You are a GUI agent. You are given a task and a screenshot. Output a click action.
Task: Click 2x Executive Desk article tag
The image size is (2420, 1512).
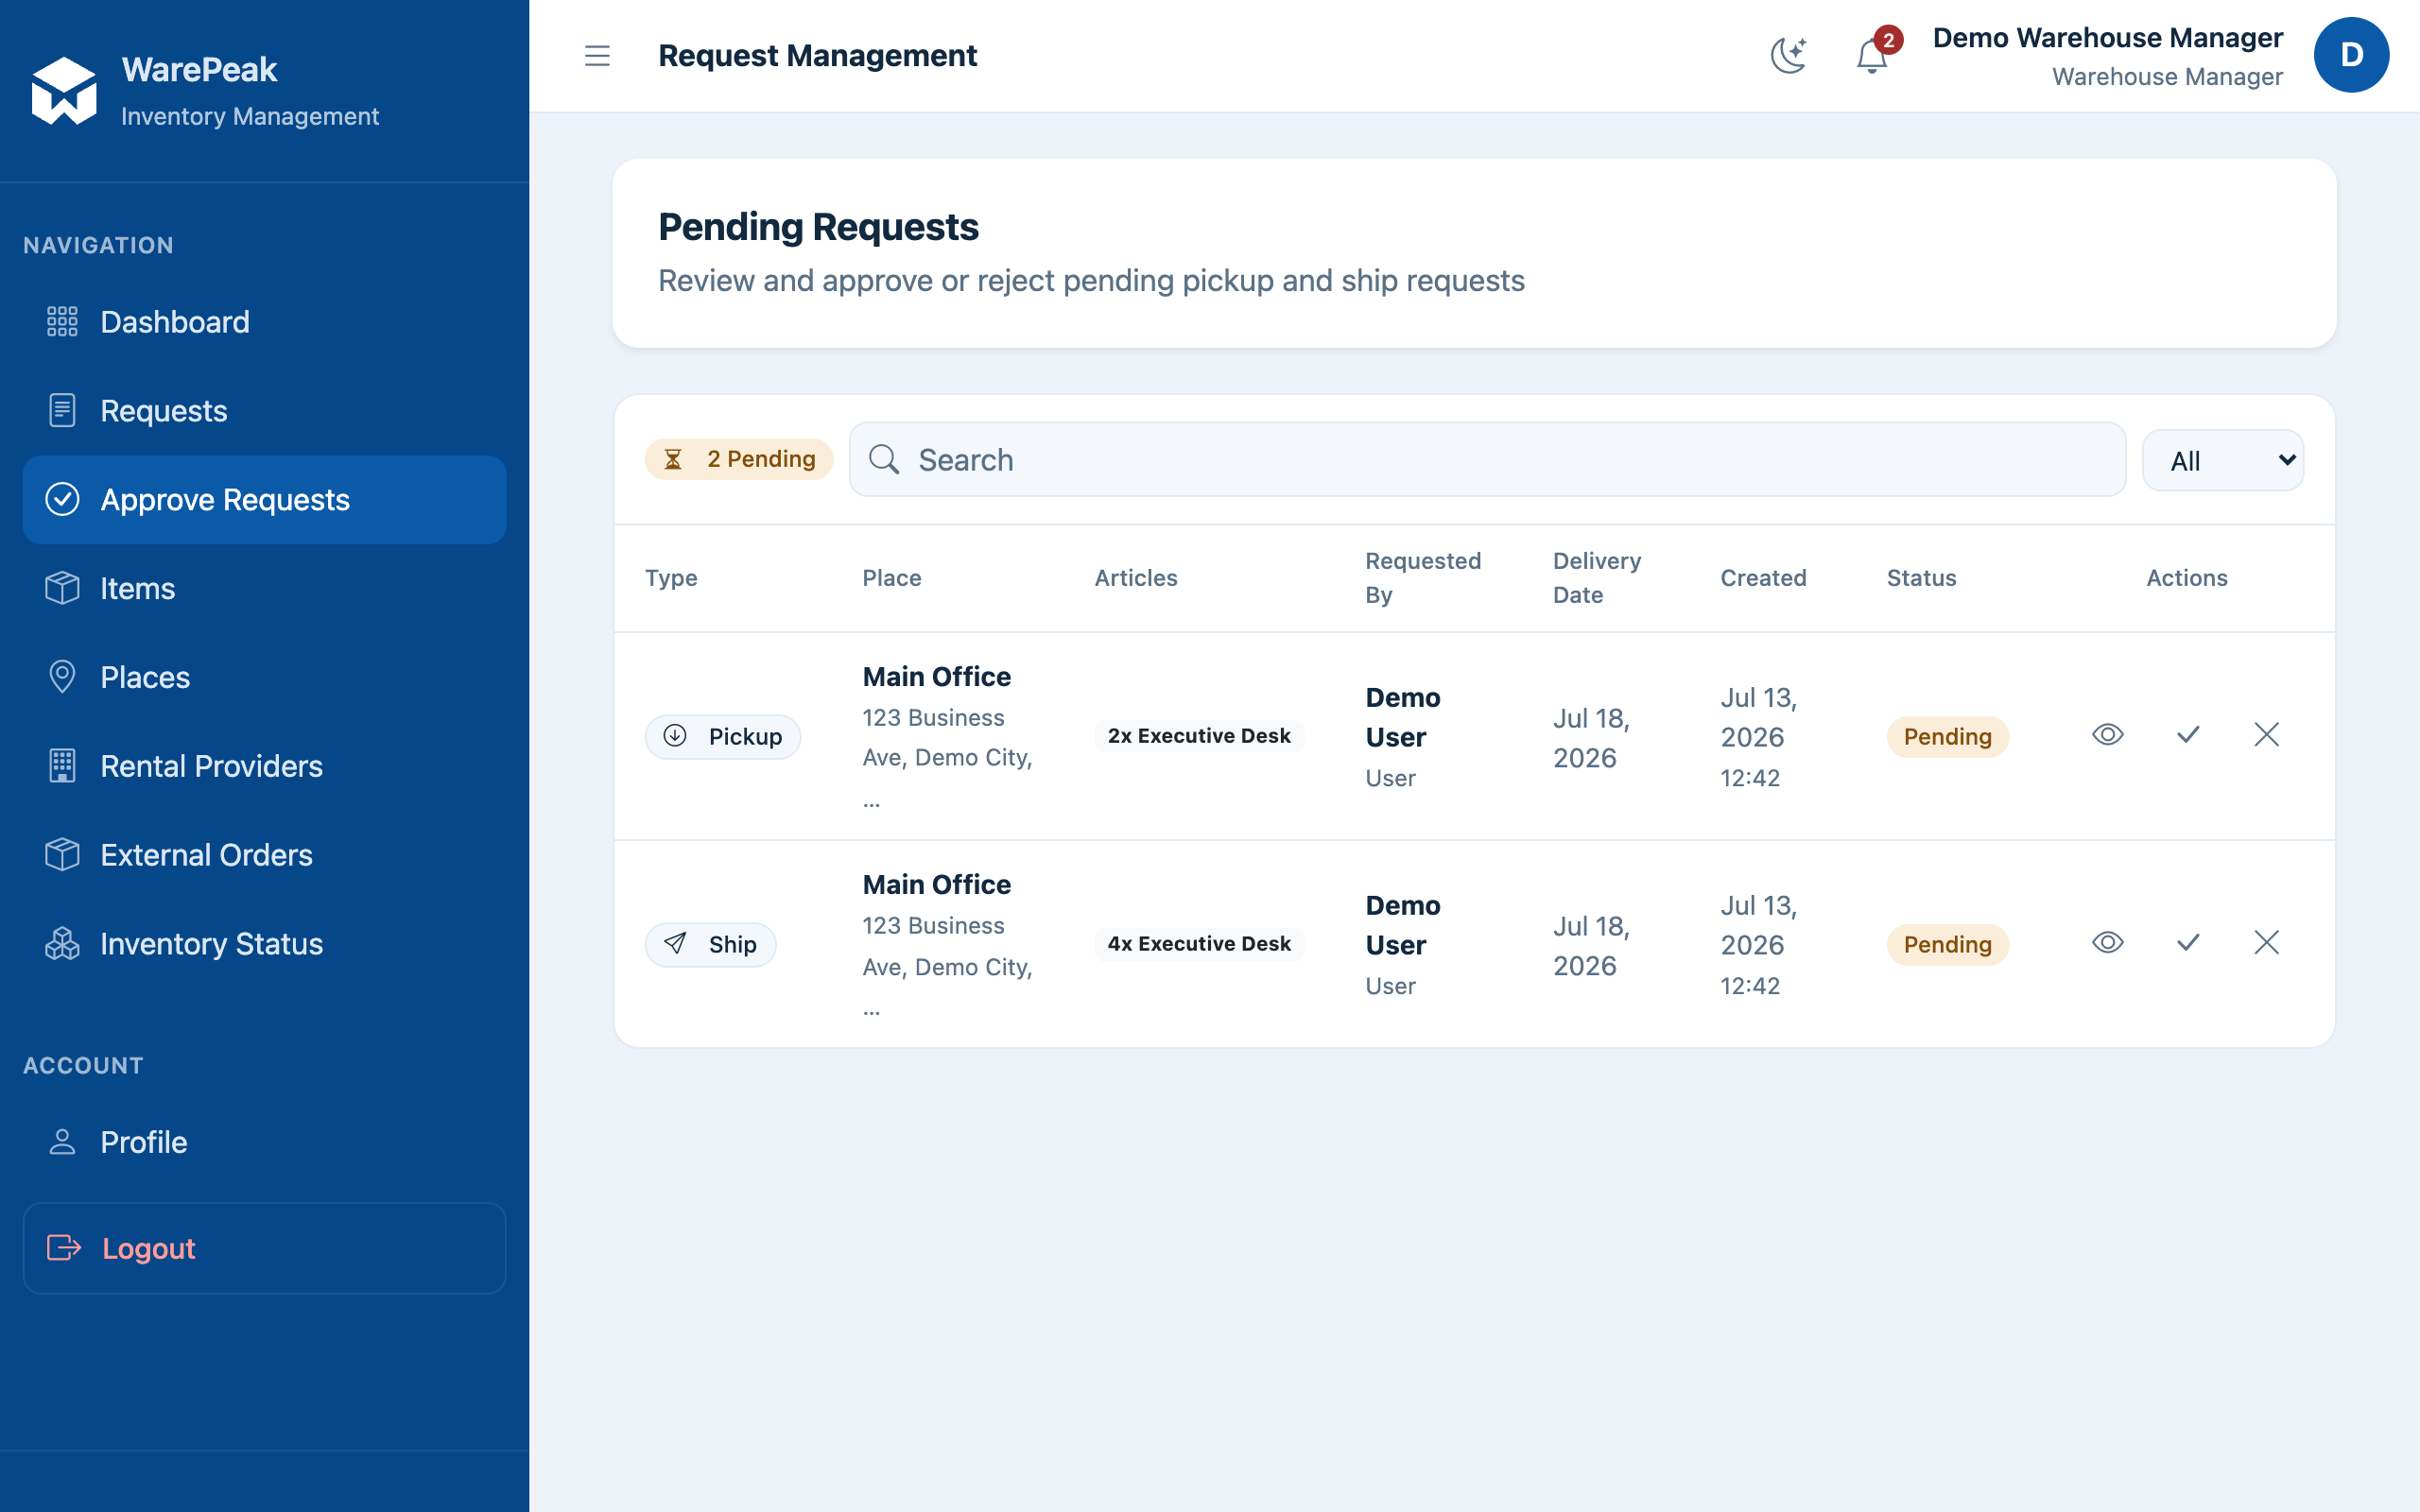tap(1199, 735)
